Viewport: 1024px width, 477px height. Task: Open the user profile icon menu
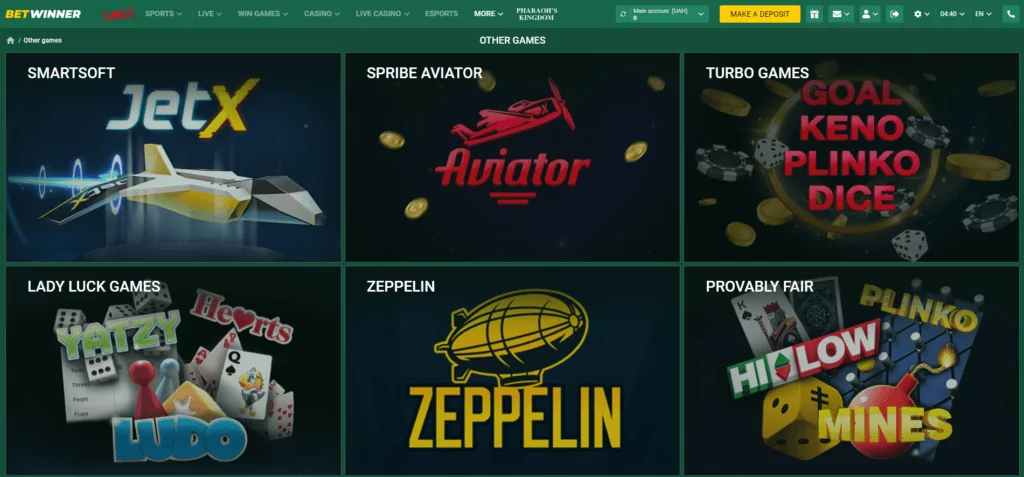(x=869, y=14)
